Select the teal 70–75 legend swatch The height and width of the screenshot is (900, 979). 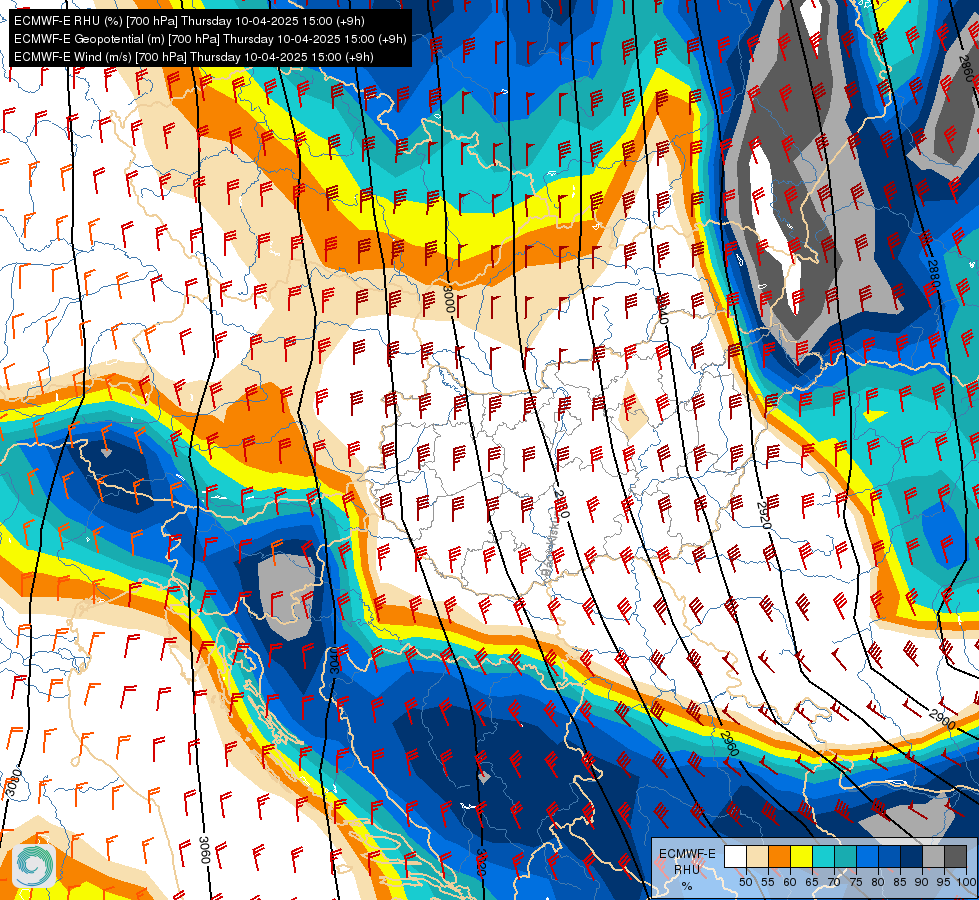click(x=845, y=856)
